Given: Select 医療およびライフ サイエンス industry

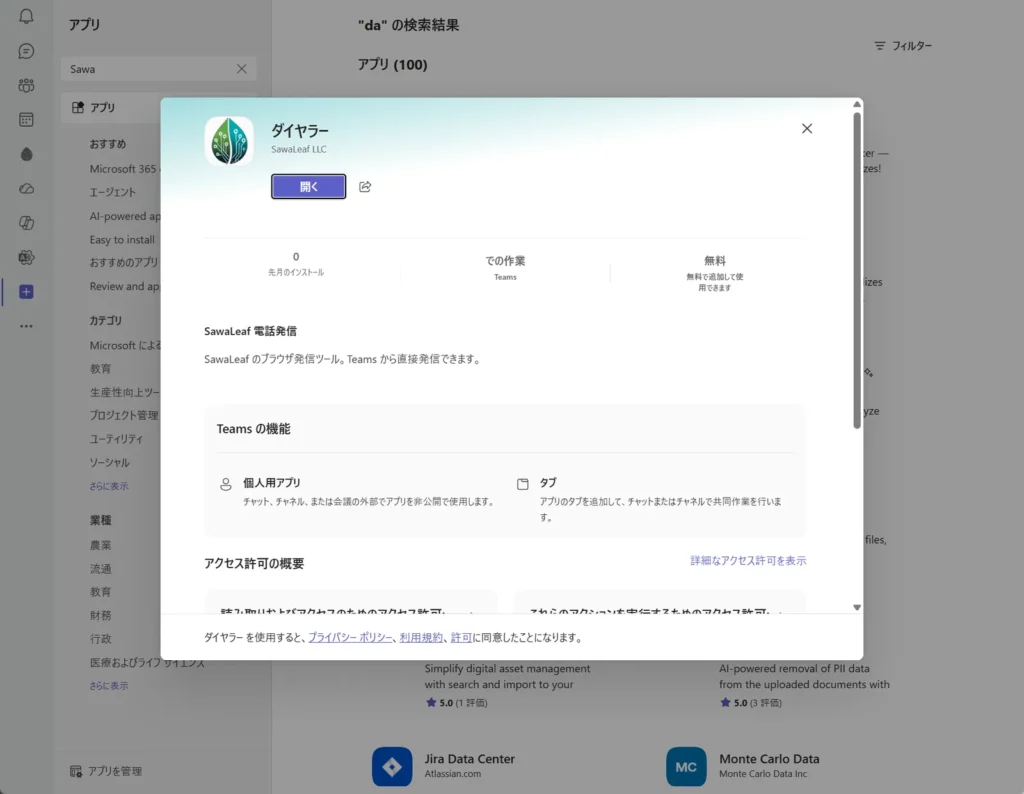Looking at the screenshot, I should coord(147,663).
